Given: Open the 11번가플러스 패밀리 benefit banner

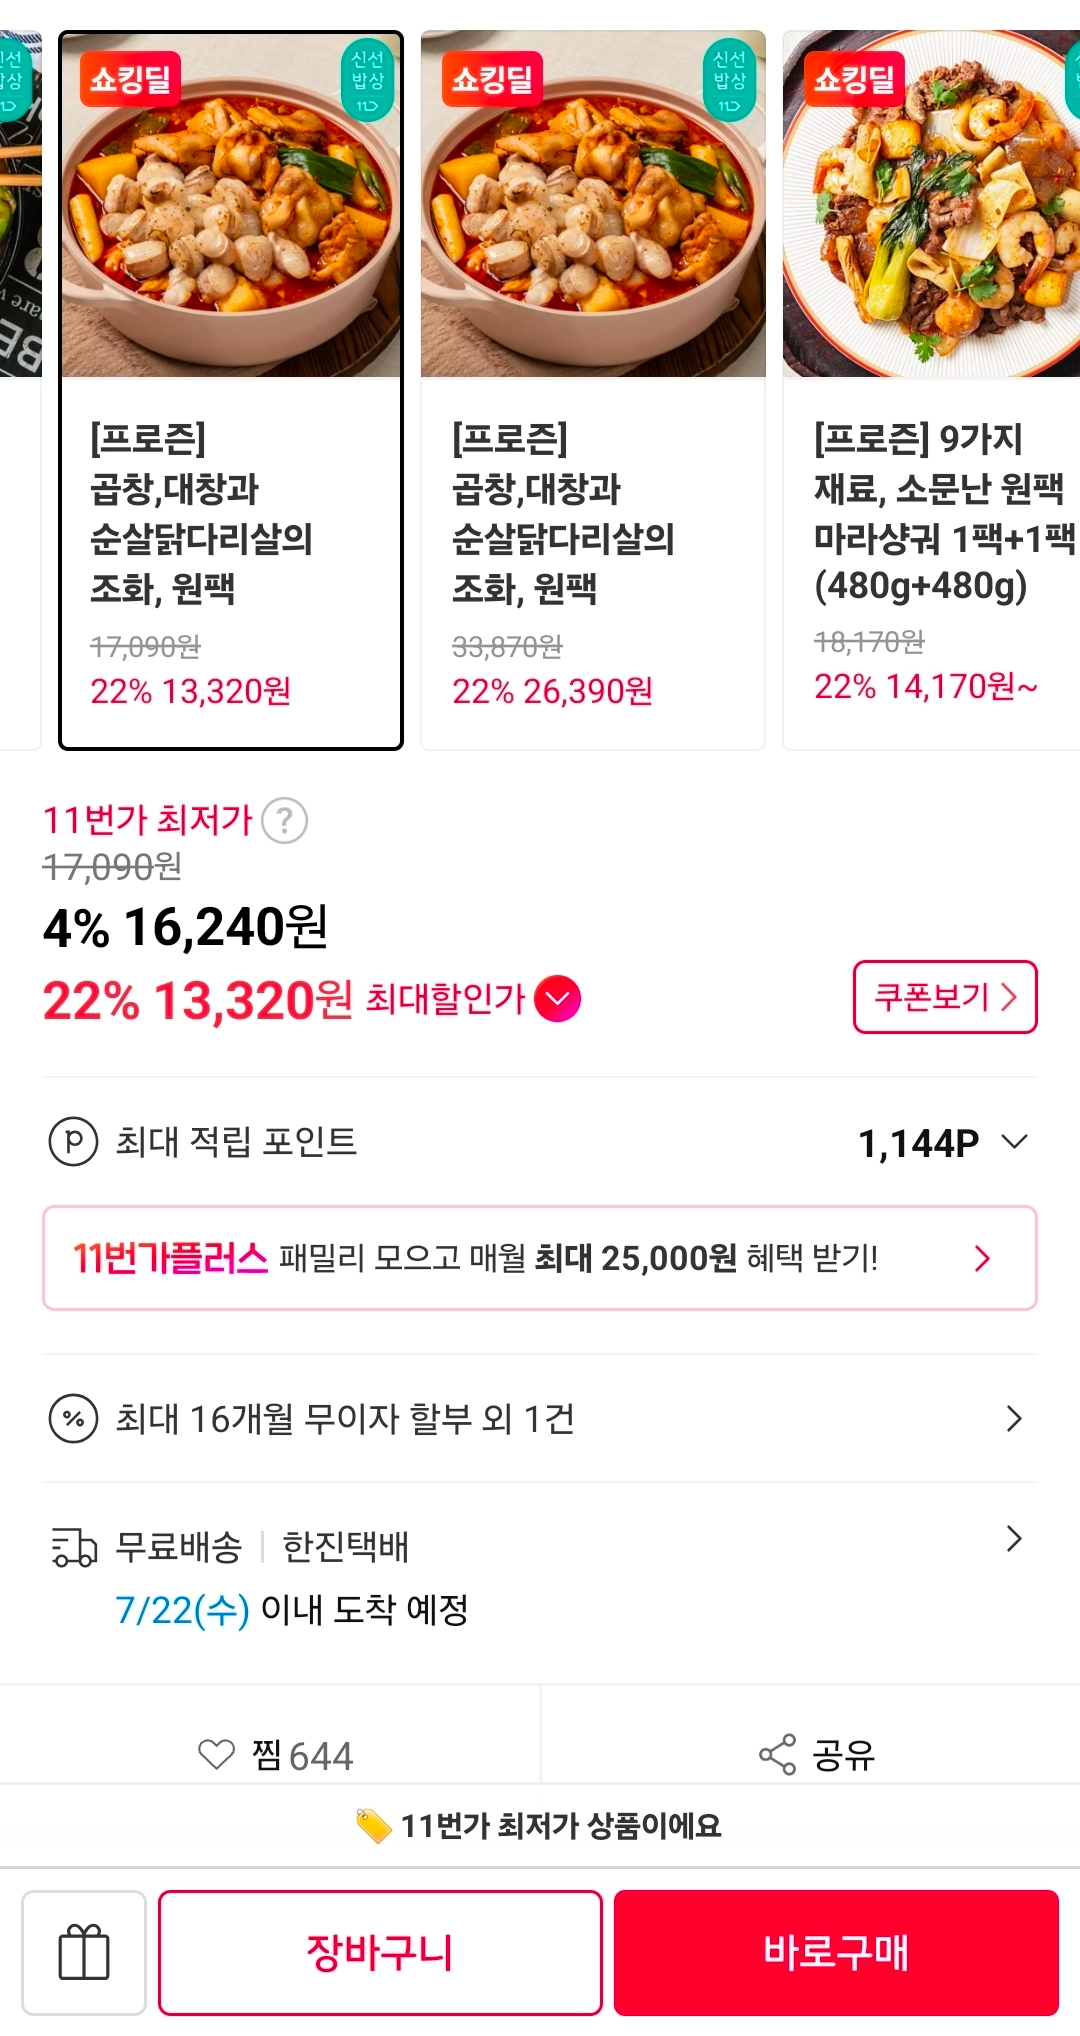Looking at the screenshot, I should coord(540,1258).
